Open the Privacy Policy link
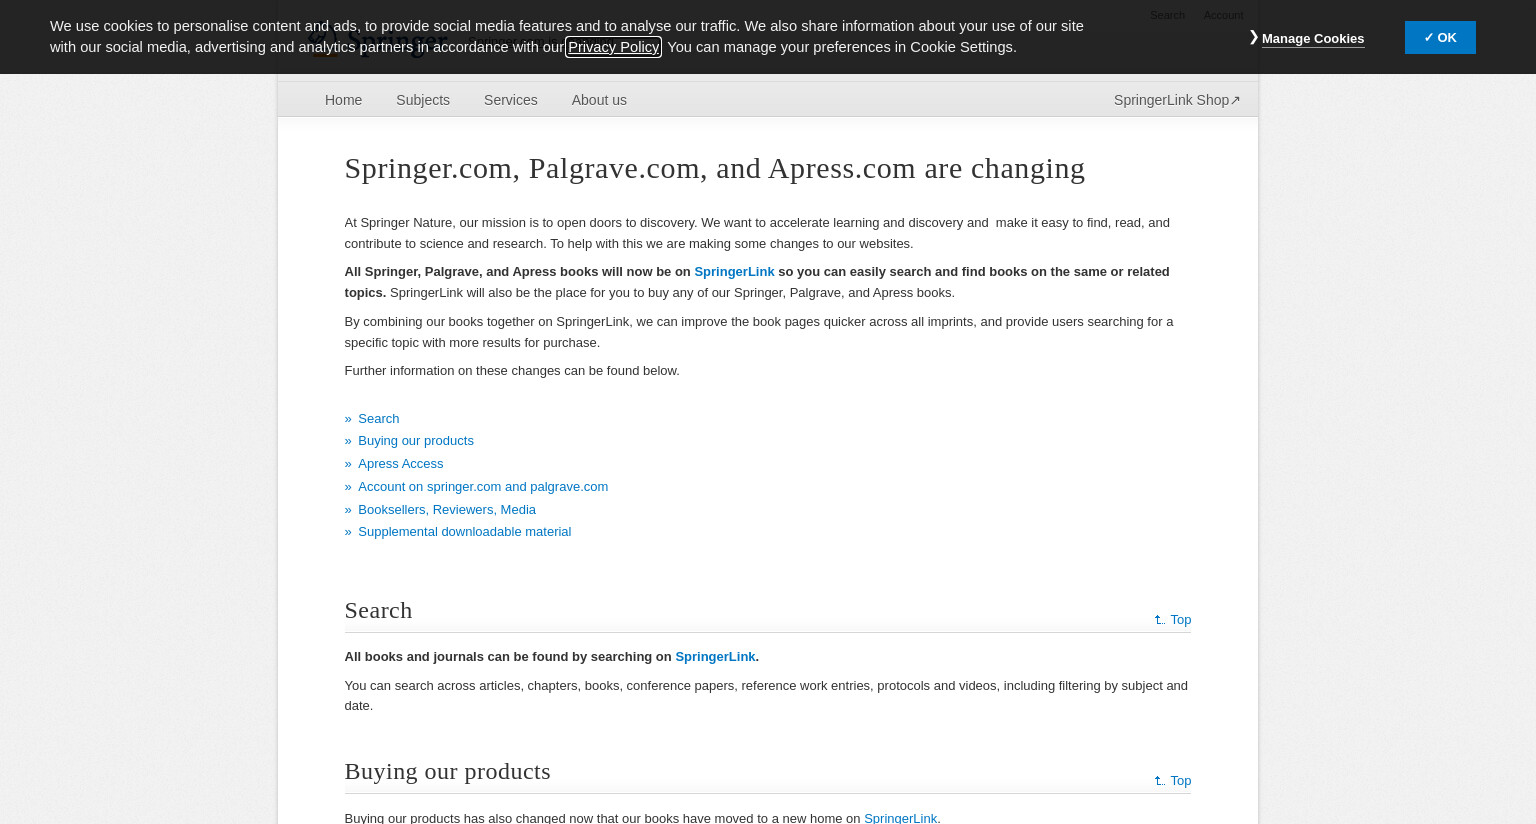 (613, 47)
